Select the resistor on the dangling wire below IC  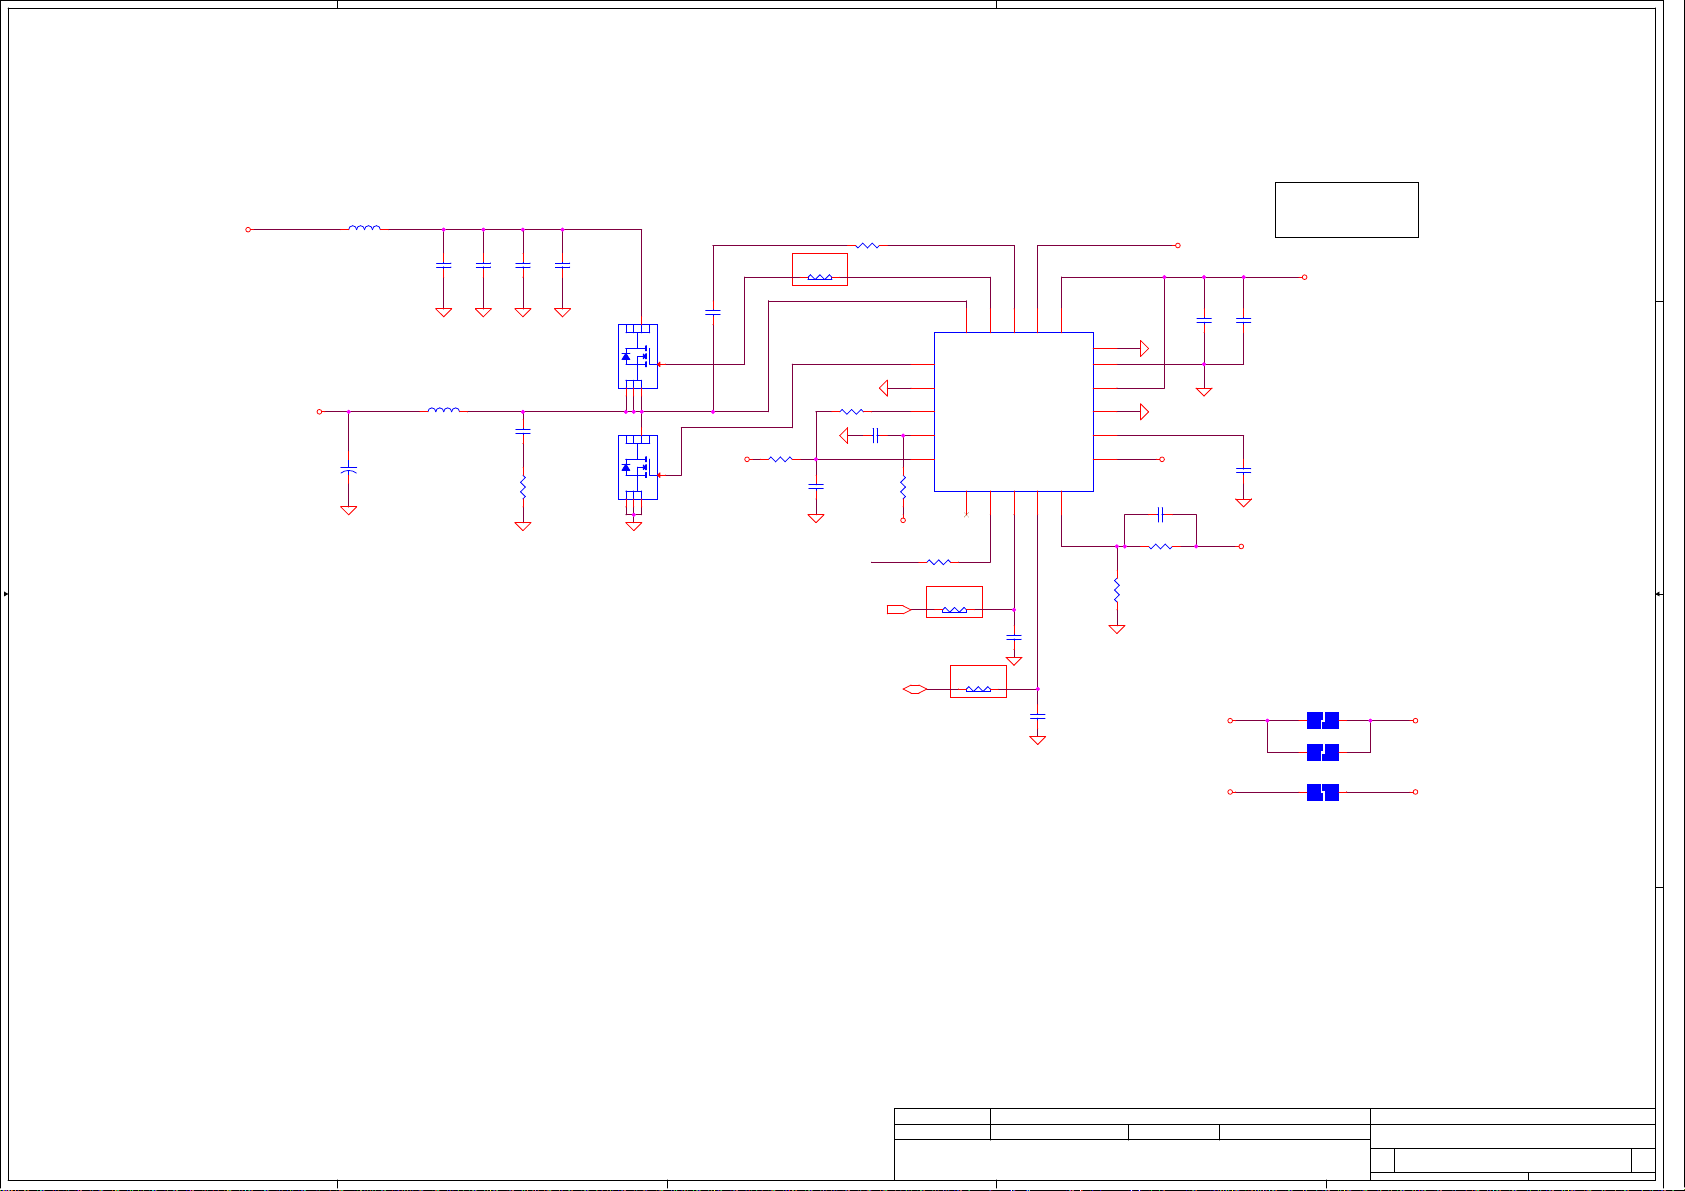(938, 562)
